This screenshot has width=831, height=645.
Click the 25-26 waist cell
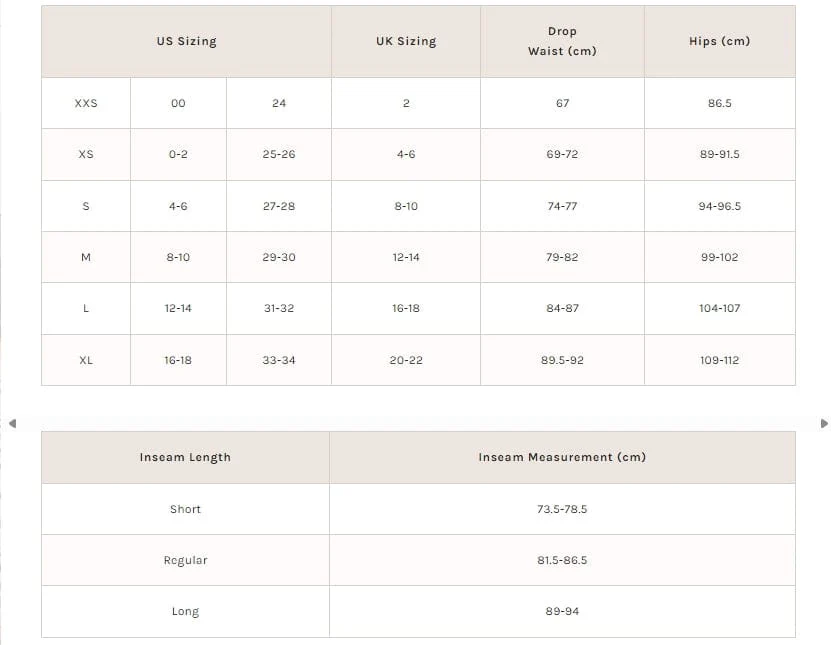(279, 154)
